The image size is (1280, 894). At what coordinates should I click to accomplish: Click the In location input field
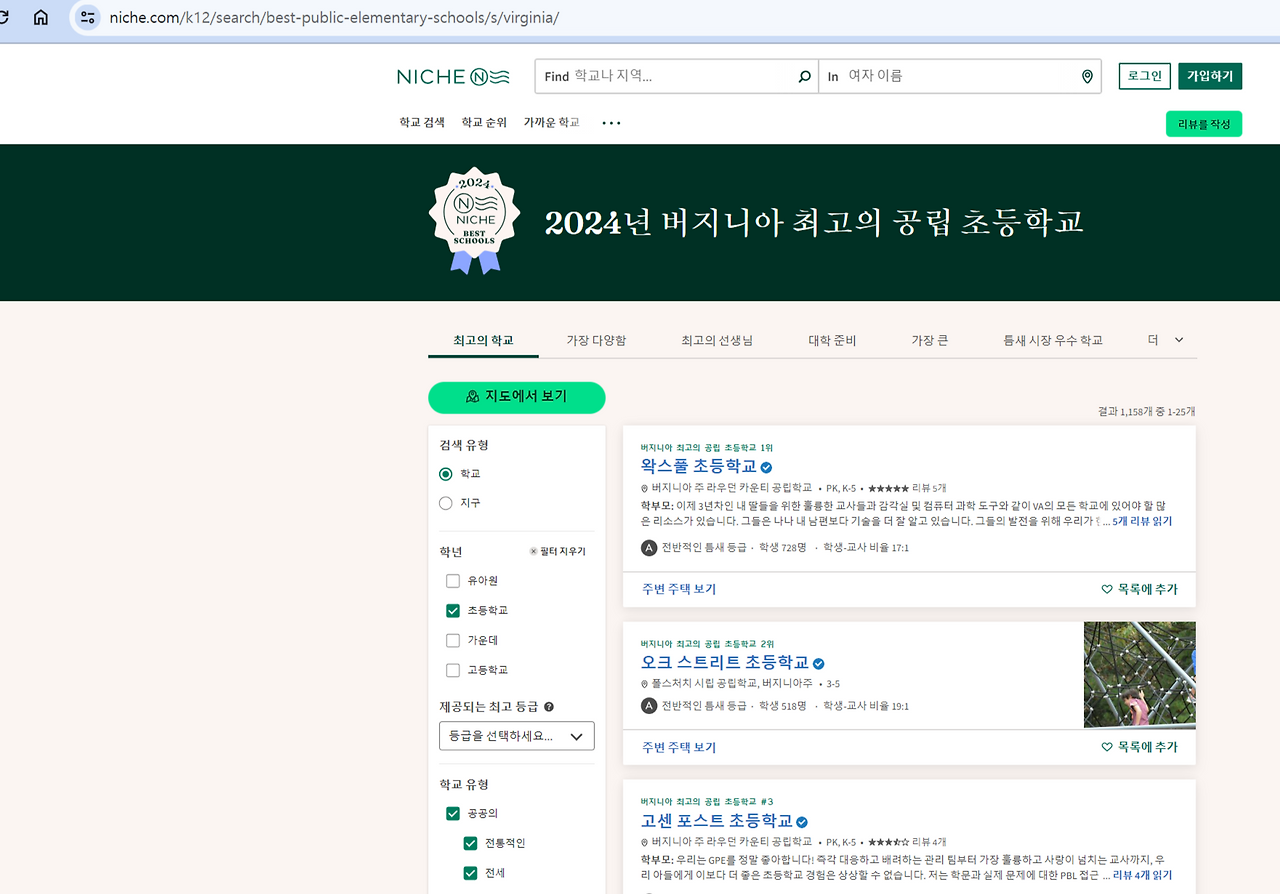tap(961, 76)
